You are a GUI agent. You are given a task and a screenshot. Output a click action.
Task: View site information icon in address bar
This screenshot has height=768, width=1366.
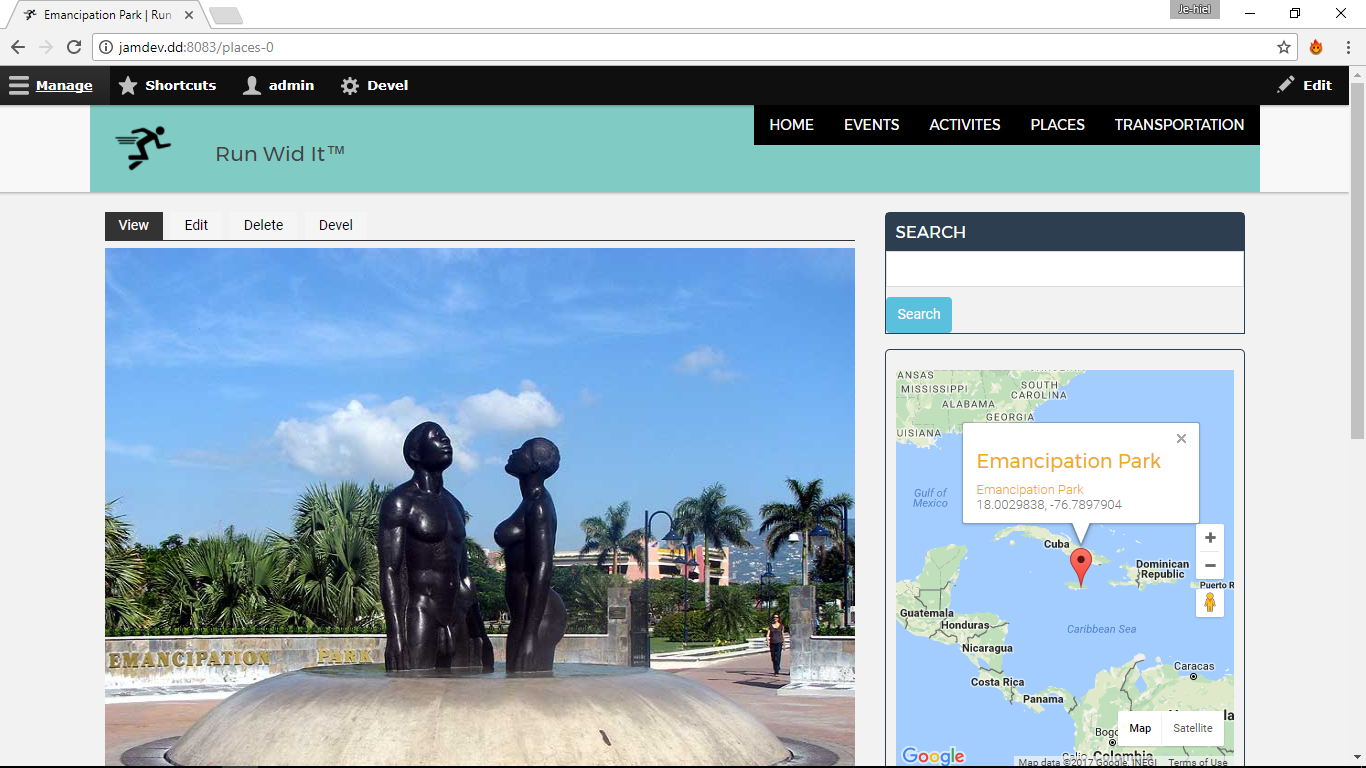pos(106,47)
